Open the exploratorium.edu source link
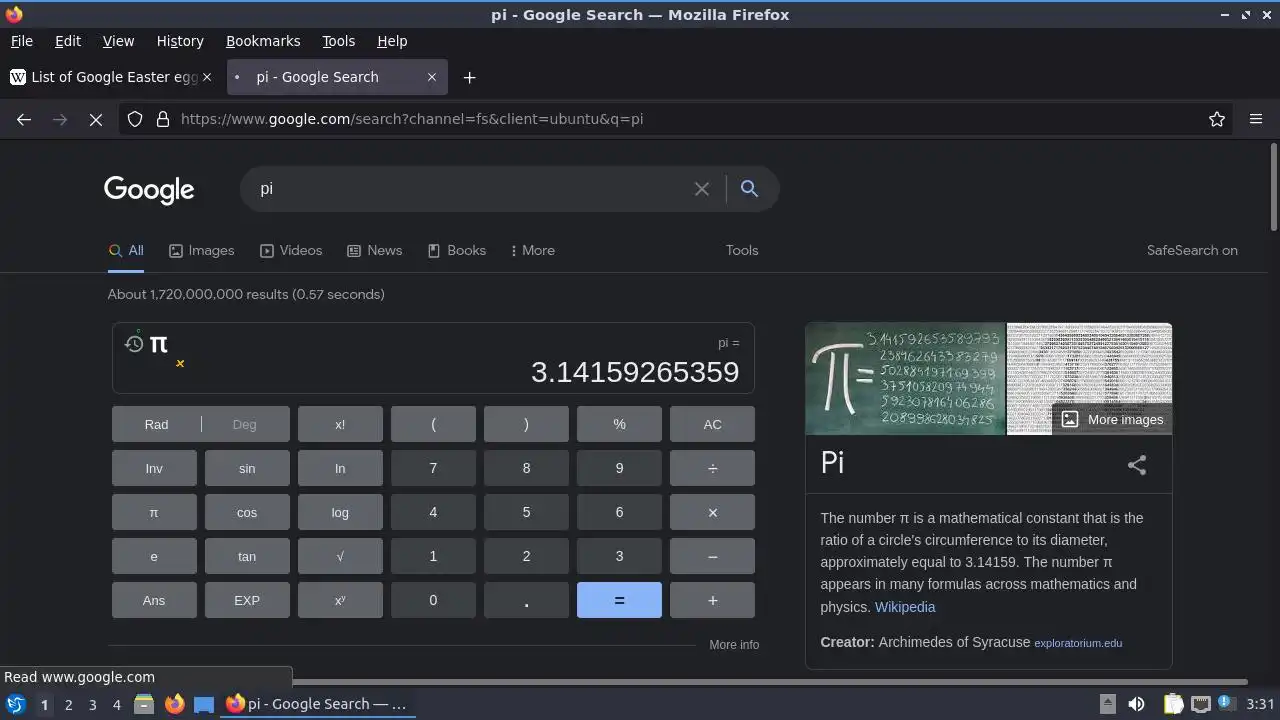Viewport: 1280px width, 720px height. click(x=1078, y=643)
